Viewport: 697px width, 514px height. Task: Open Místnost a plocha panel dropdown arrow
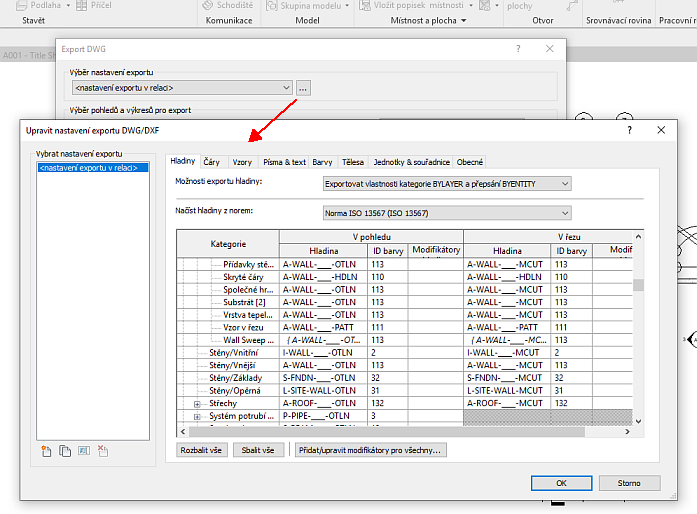[x=464, y=20]
